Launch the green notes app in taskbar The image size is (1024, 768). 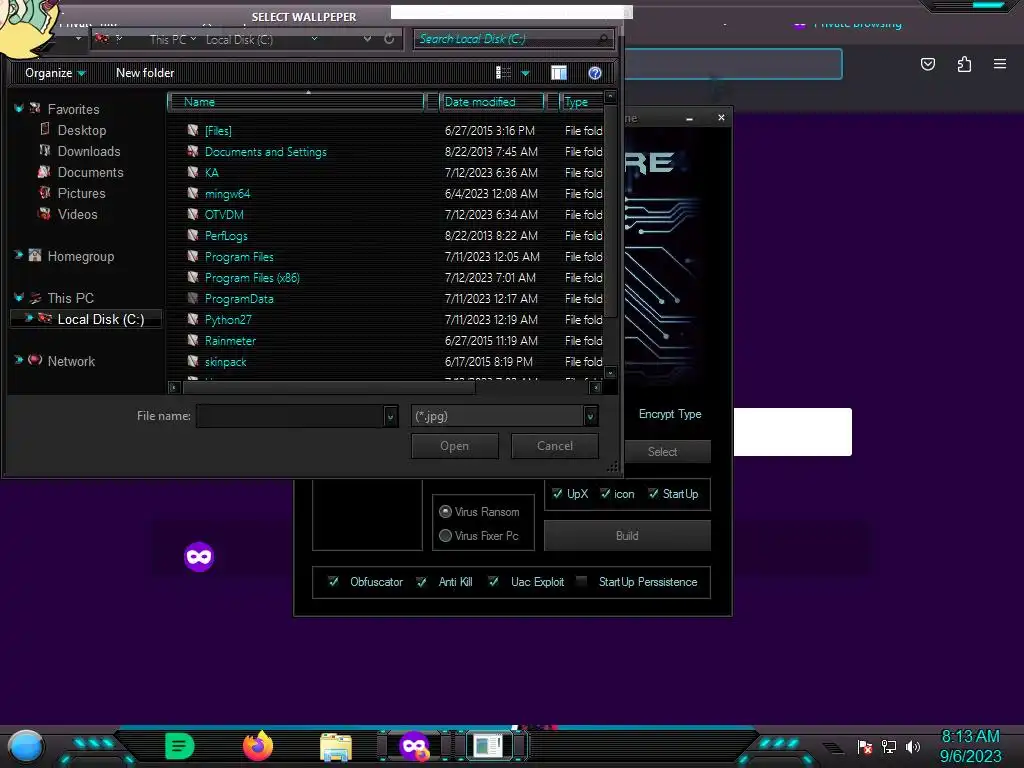tap(180, 746)
